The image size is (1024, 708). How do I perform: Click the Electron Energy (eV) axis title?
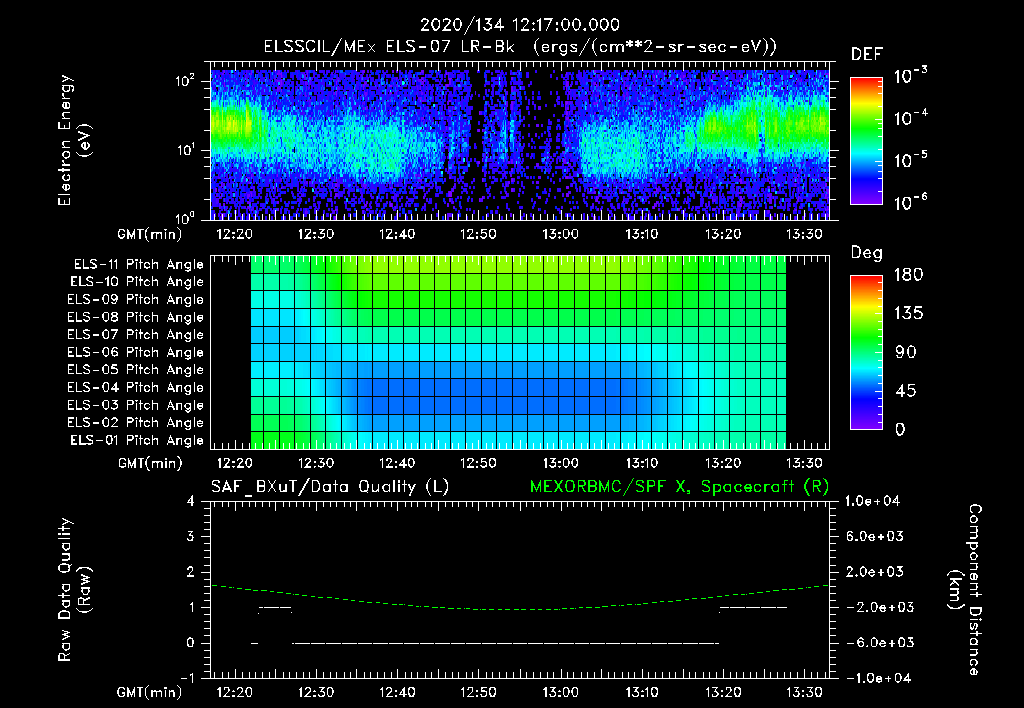coord(74,140)
